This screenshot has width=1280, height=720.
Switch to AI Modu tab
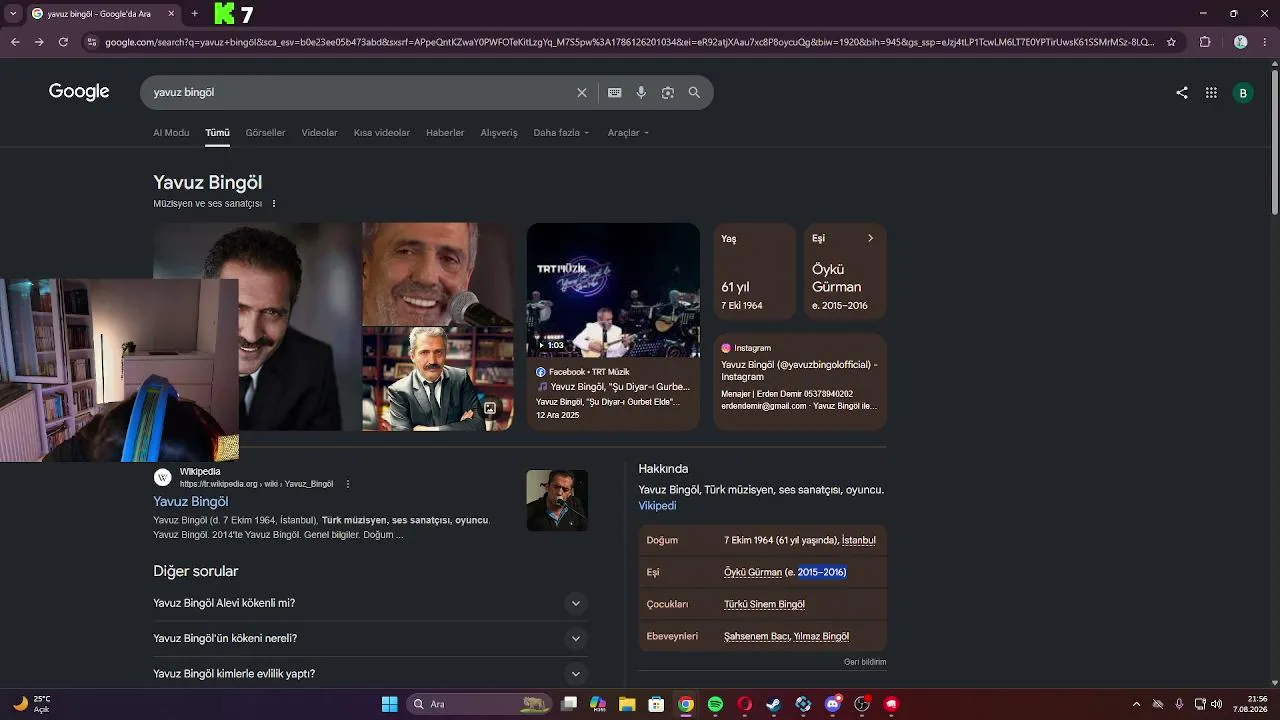tap(171, 133)
